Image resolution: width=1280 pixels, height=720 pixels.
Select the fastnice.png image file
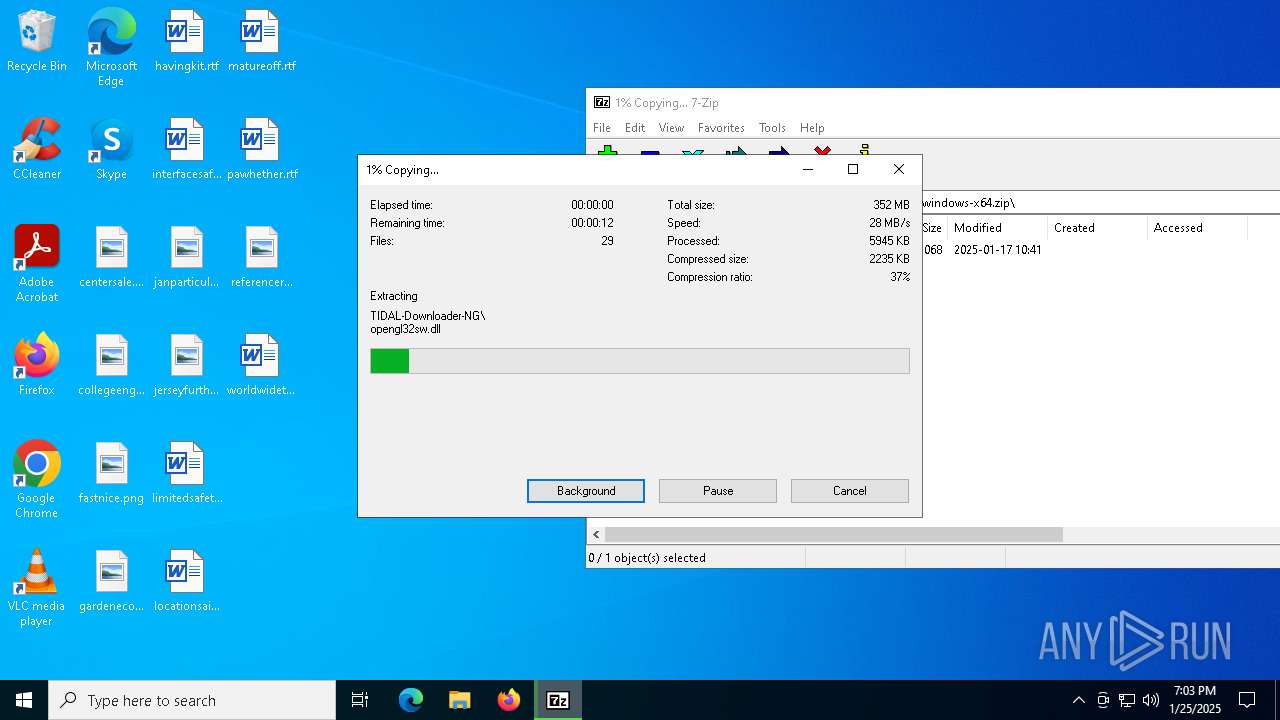tap(111, 473)
